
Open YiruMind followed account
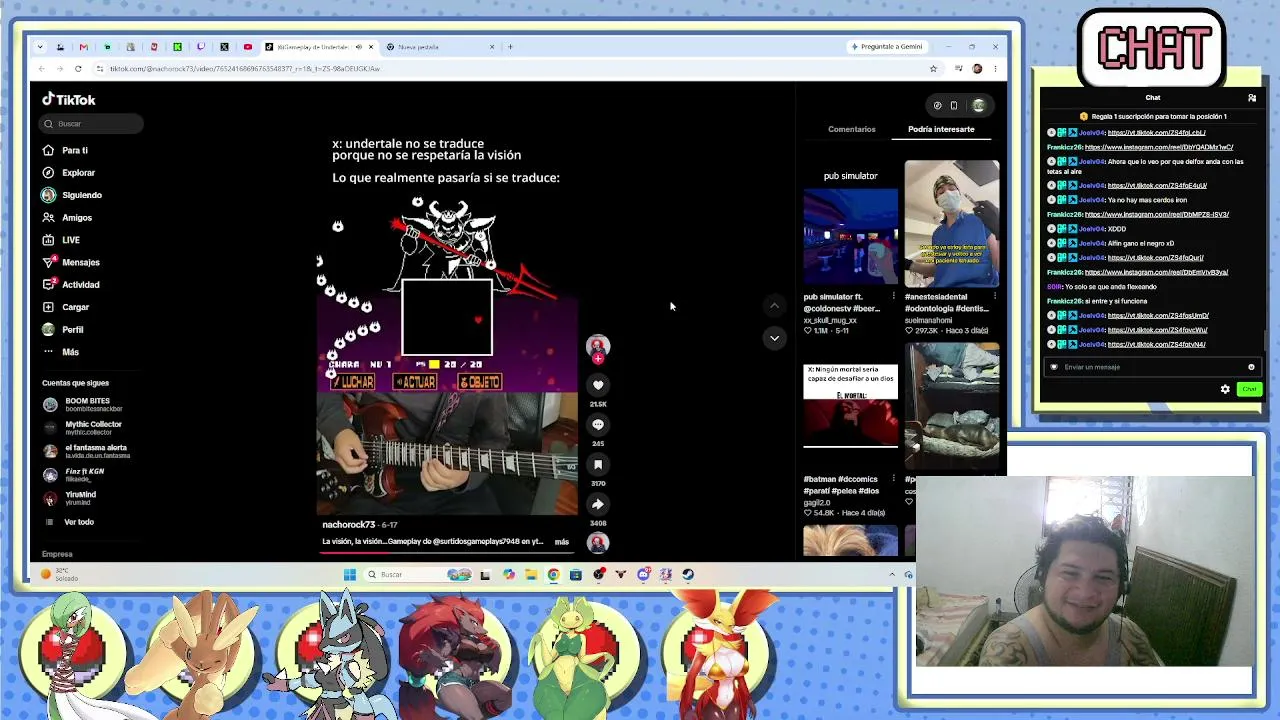click(x=70, y=498)
